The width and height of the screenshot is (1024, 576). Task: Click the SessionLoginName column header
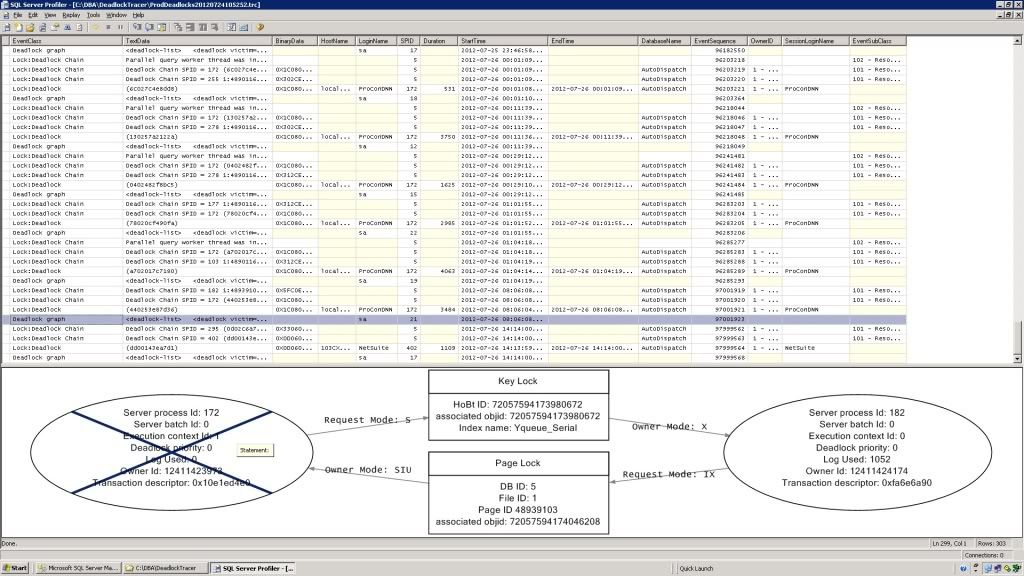pyautogui.click(x=816, y=40)
